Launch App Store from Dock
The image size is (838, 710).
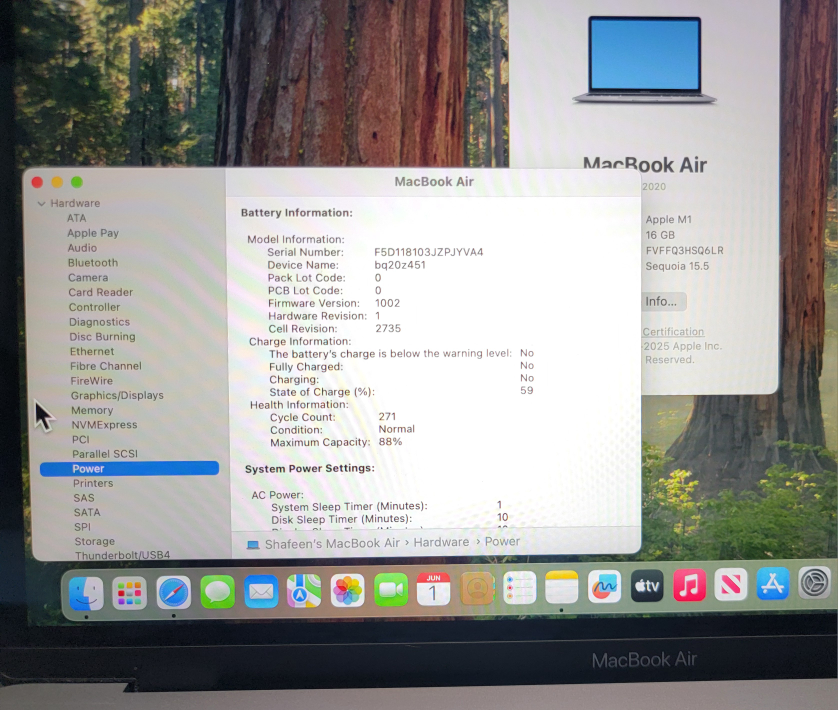tap(773, 583)
